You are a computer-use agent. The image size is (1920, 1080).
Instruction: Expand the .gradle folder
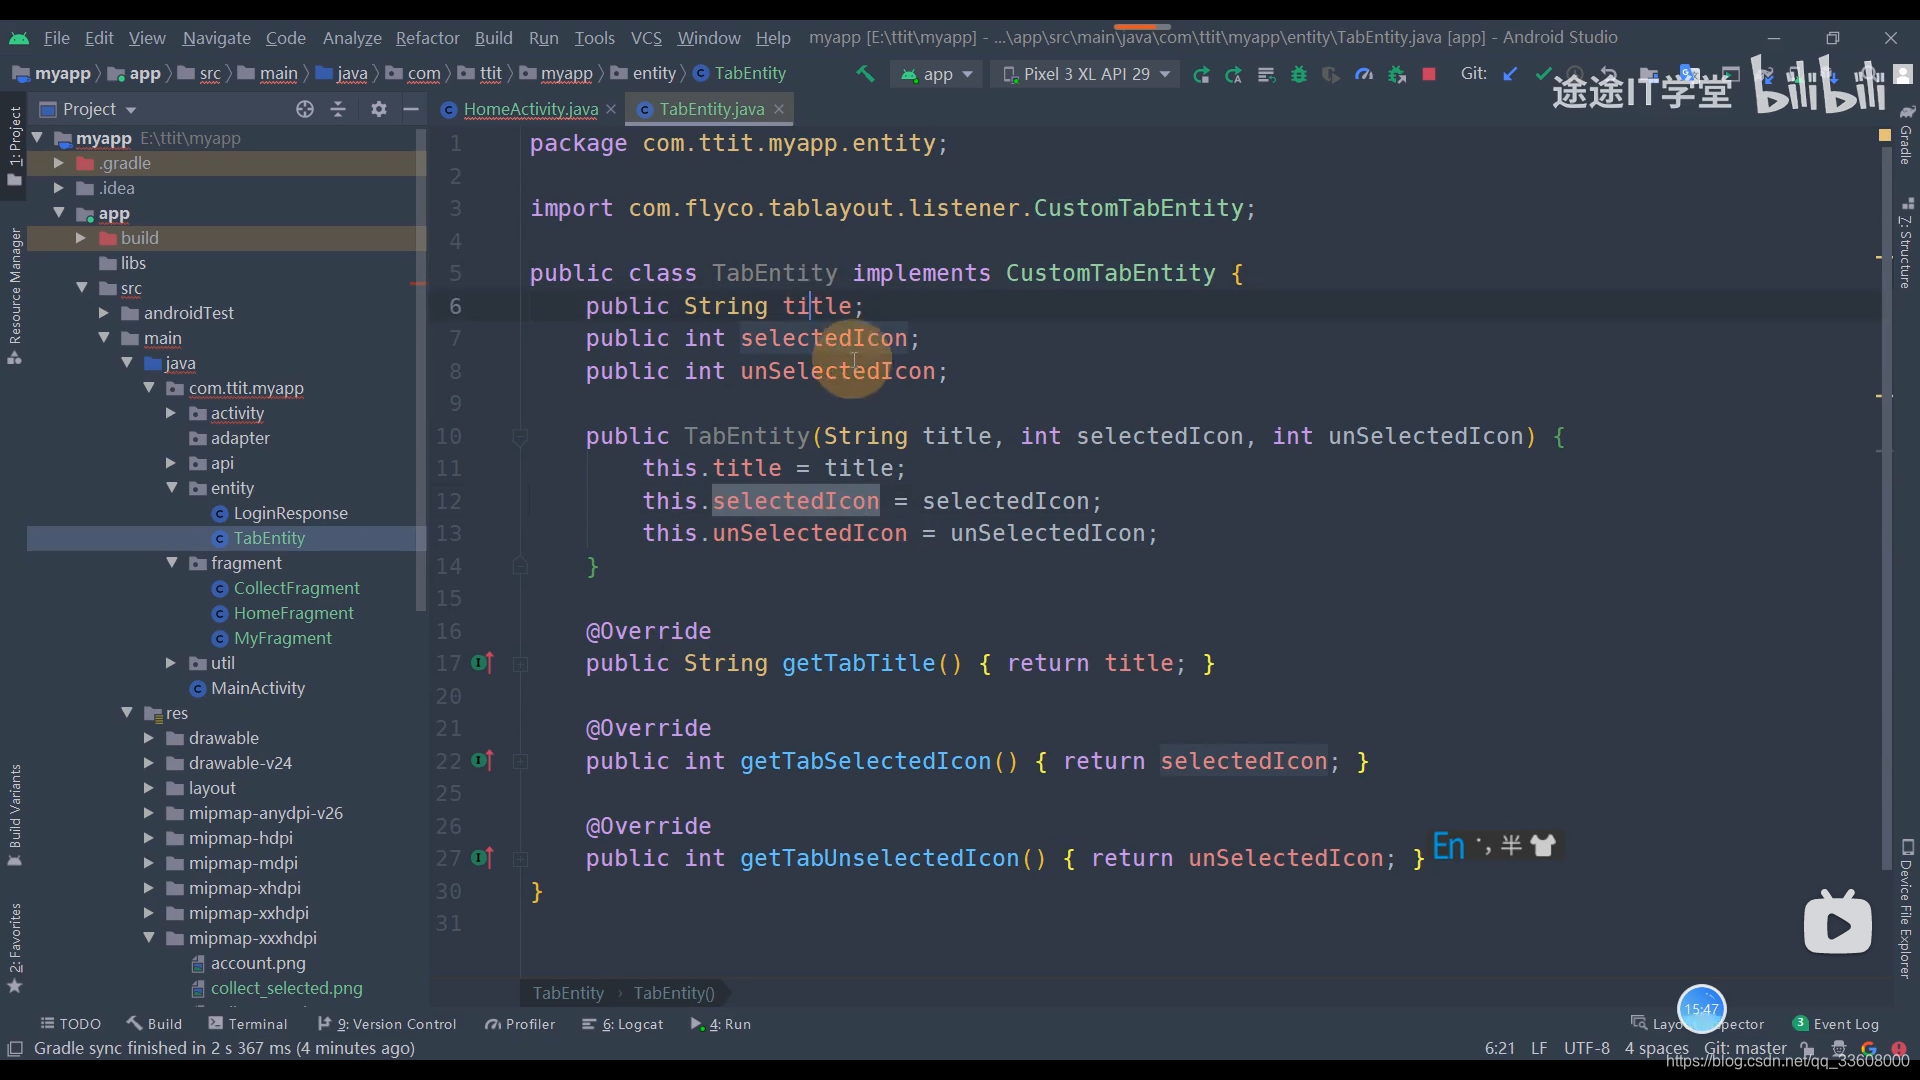(x=58, y=163)
